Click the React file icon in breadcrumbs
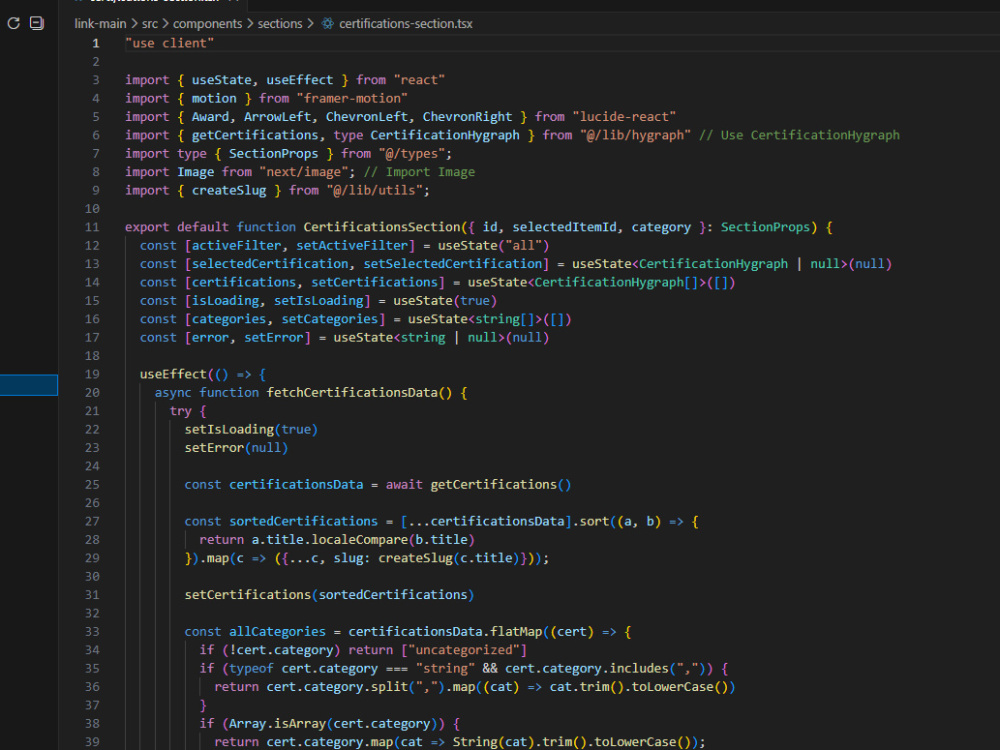The width and height of the screenshot is (1000, 750). pyautogui.click(x=328, y=24)
